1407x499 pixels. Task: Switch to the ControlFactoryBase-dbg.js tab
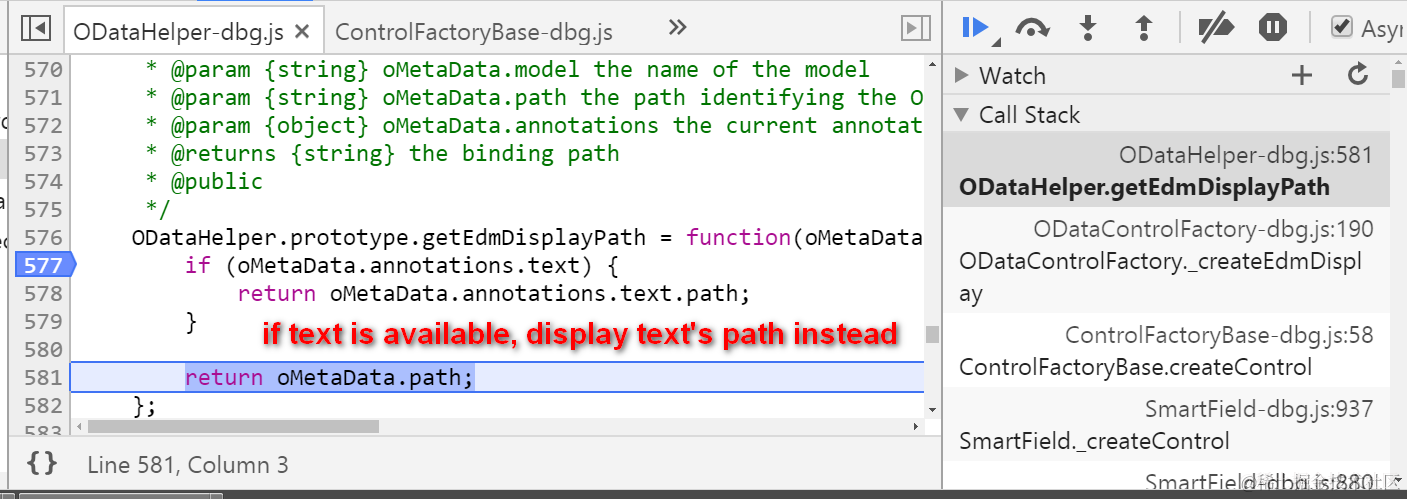(x=474, y=32)
